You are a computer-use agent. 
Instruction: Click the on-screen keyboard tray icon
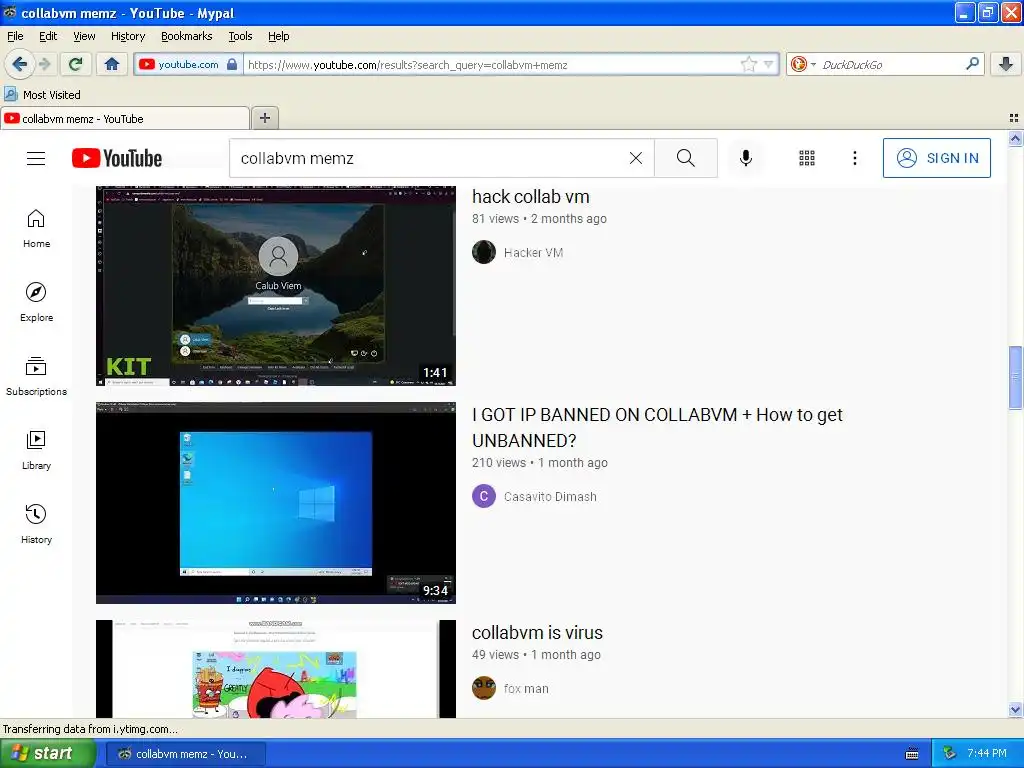point(912,754)
